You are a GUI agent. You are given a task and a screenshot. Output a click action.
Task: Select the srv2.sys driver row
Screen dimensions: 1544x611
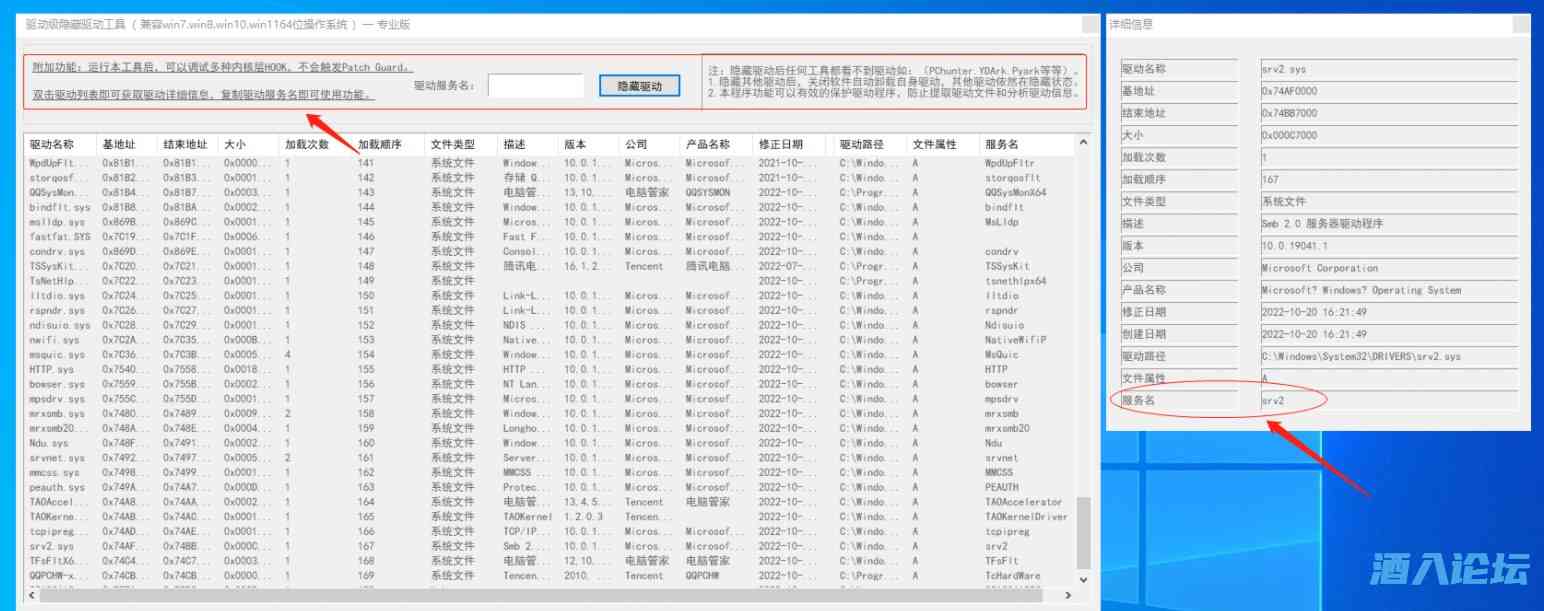(x=52, y=547)
